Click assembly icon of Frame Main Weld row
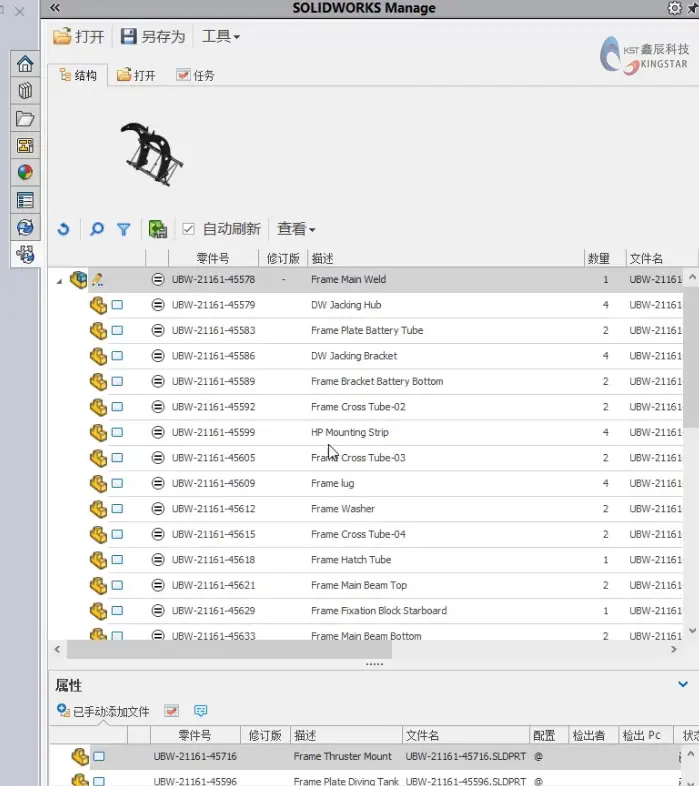 point(79,279)
